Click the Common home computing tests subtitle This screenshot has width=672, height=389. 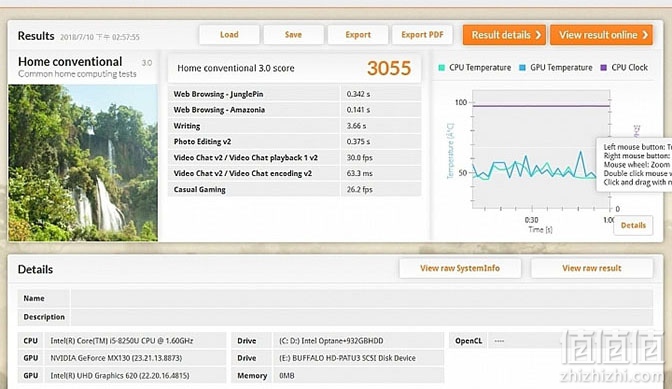pos(77,74)
